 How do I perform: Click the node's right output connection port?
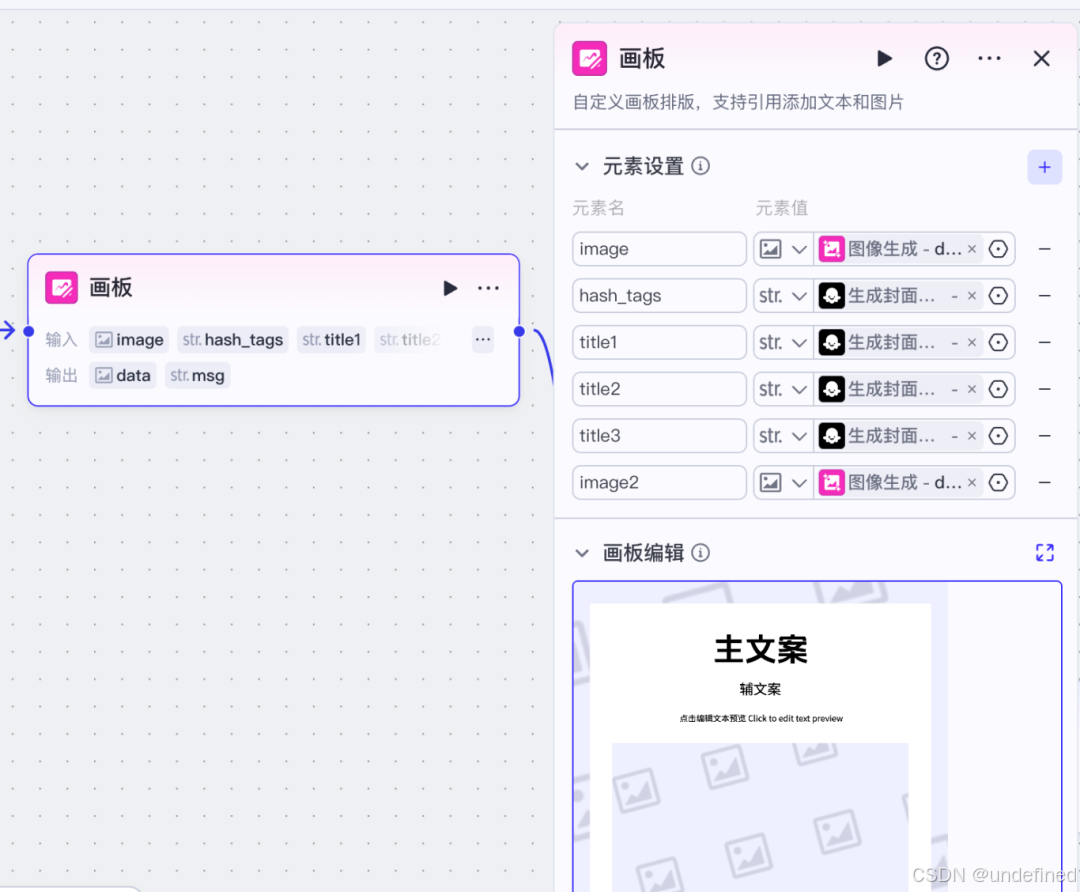(519, 331)
